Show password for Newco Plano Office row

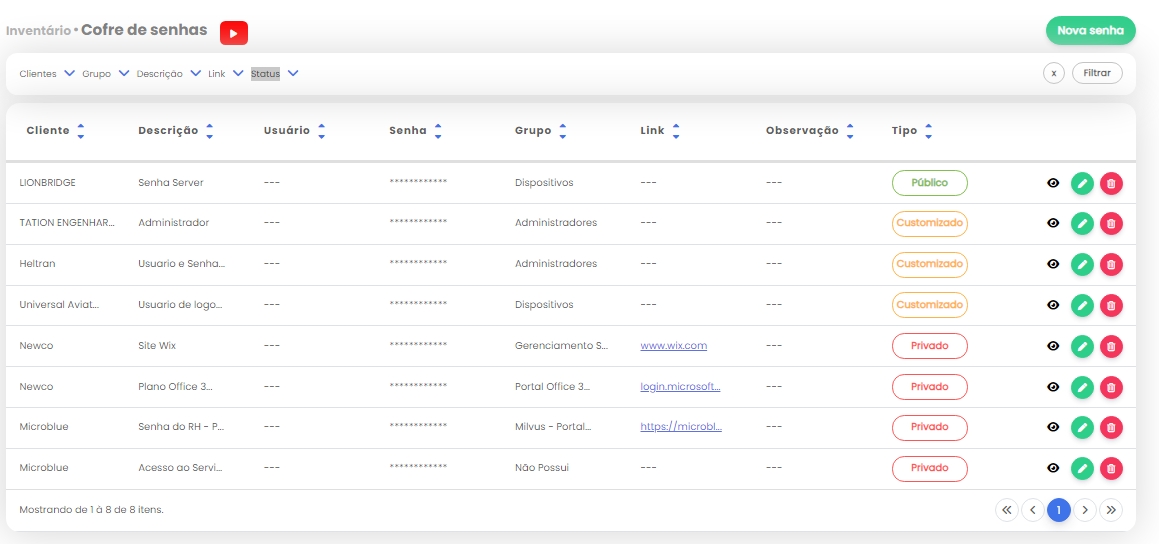[x=1053, y=387]
